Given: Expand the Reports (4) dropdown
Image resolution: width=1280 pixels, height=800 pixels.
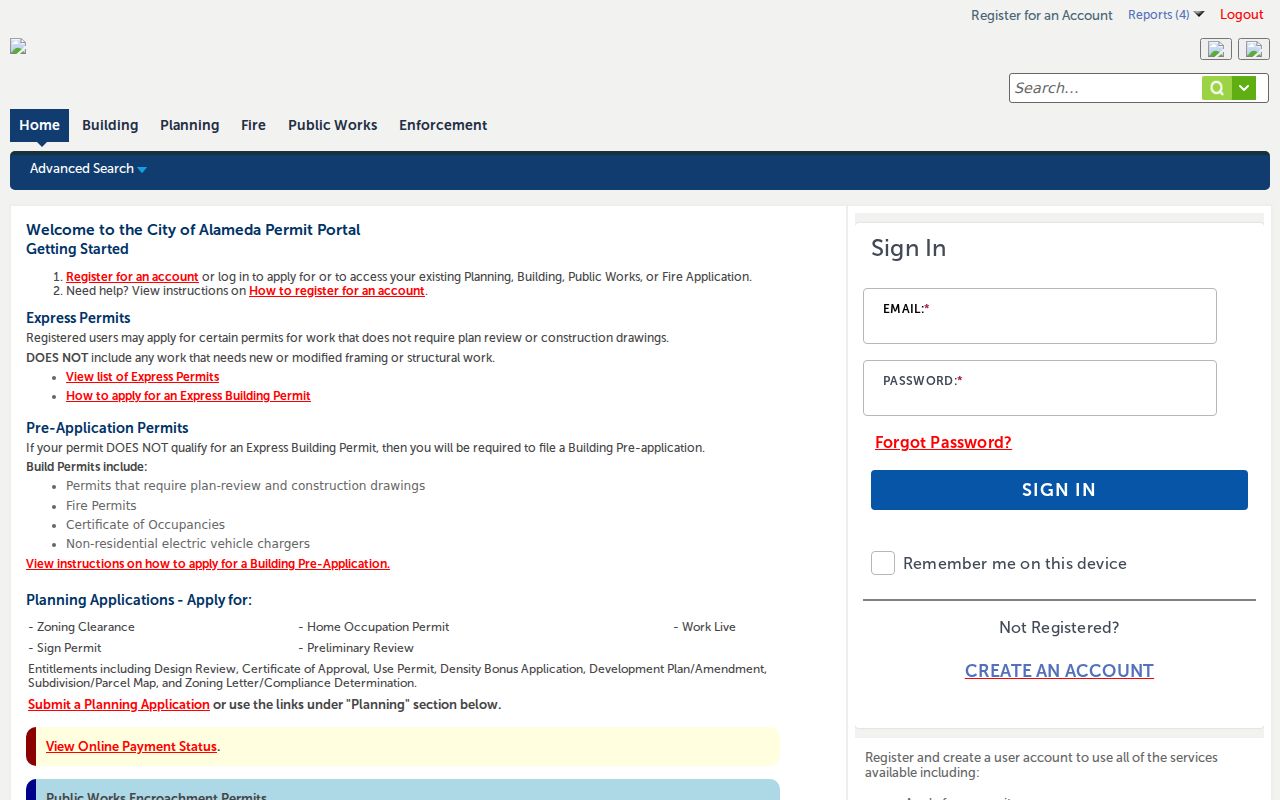Looking at the screenshot, I should [1166, 15].
